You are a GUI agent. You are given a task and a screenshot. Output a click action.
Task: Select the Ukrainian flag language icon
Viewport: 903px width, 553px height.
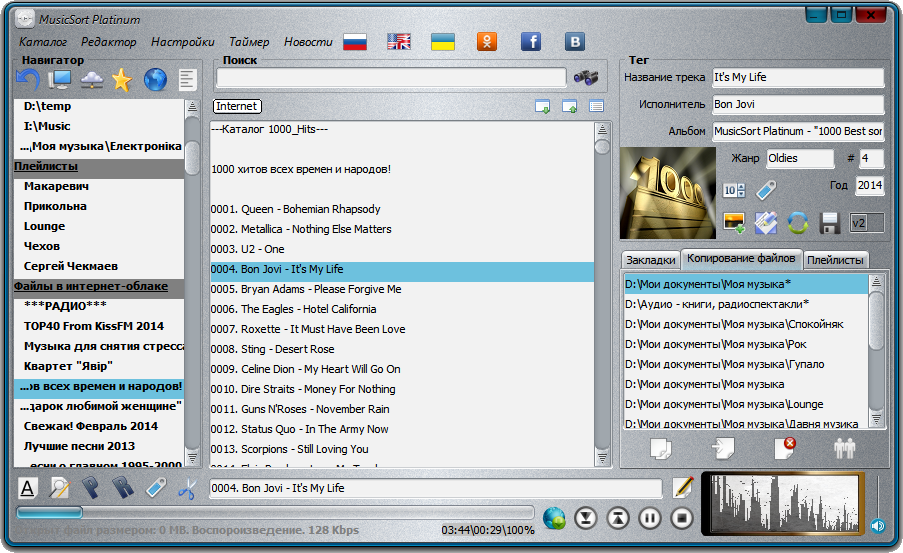click(443, 41)
